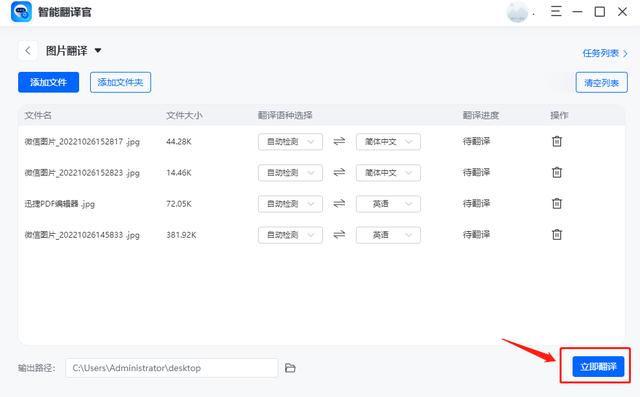Select file name 微信图片_20221026152817.jpg

82,142
